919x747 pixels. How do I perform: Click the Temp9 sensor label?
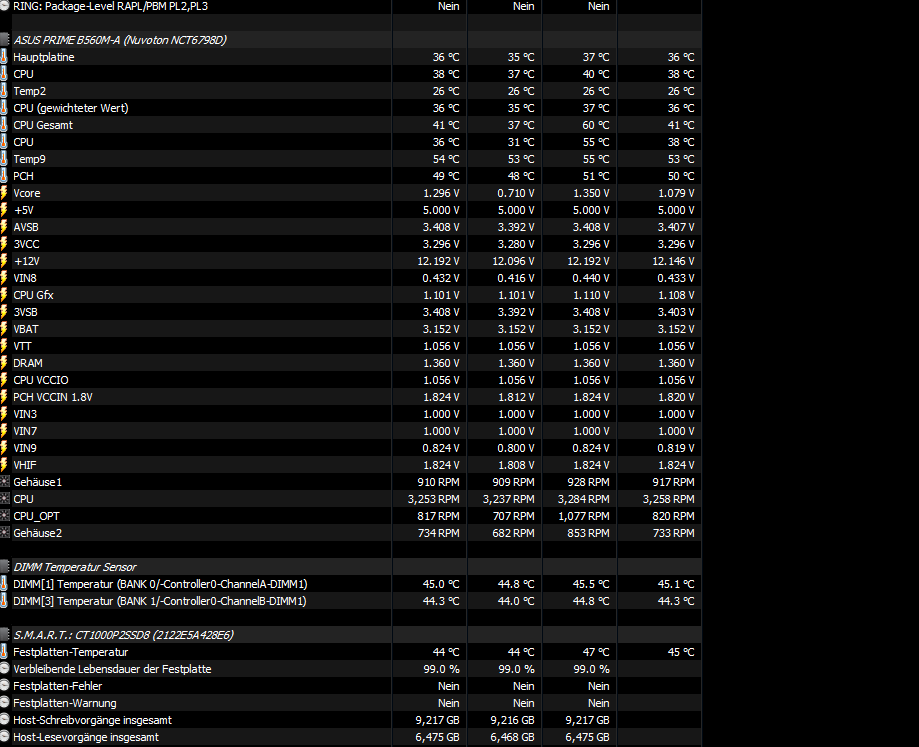29,159
